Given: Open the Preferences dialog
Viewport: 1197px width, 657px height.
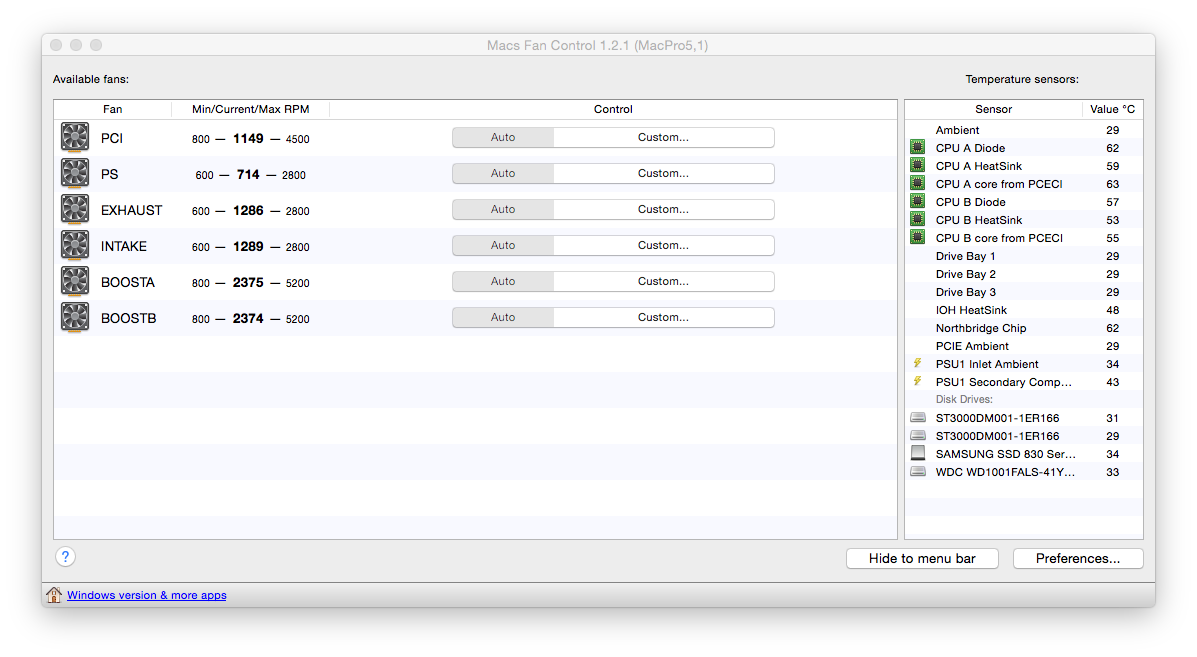Looking at the screenshot, I should click(x=1078, y=559).
